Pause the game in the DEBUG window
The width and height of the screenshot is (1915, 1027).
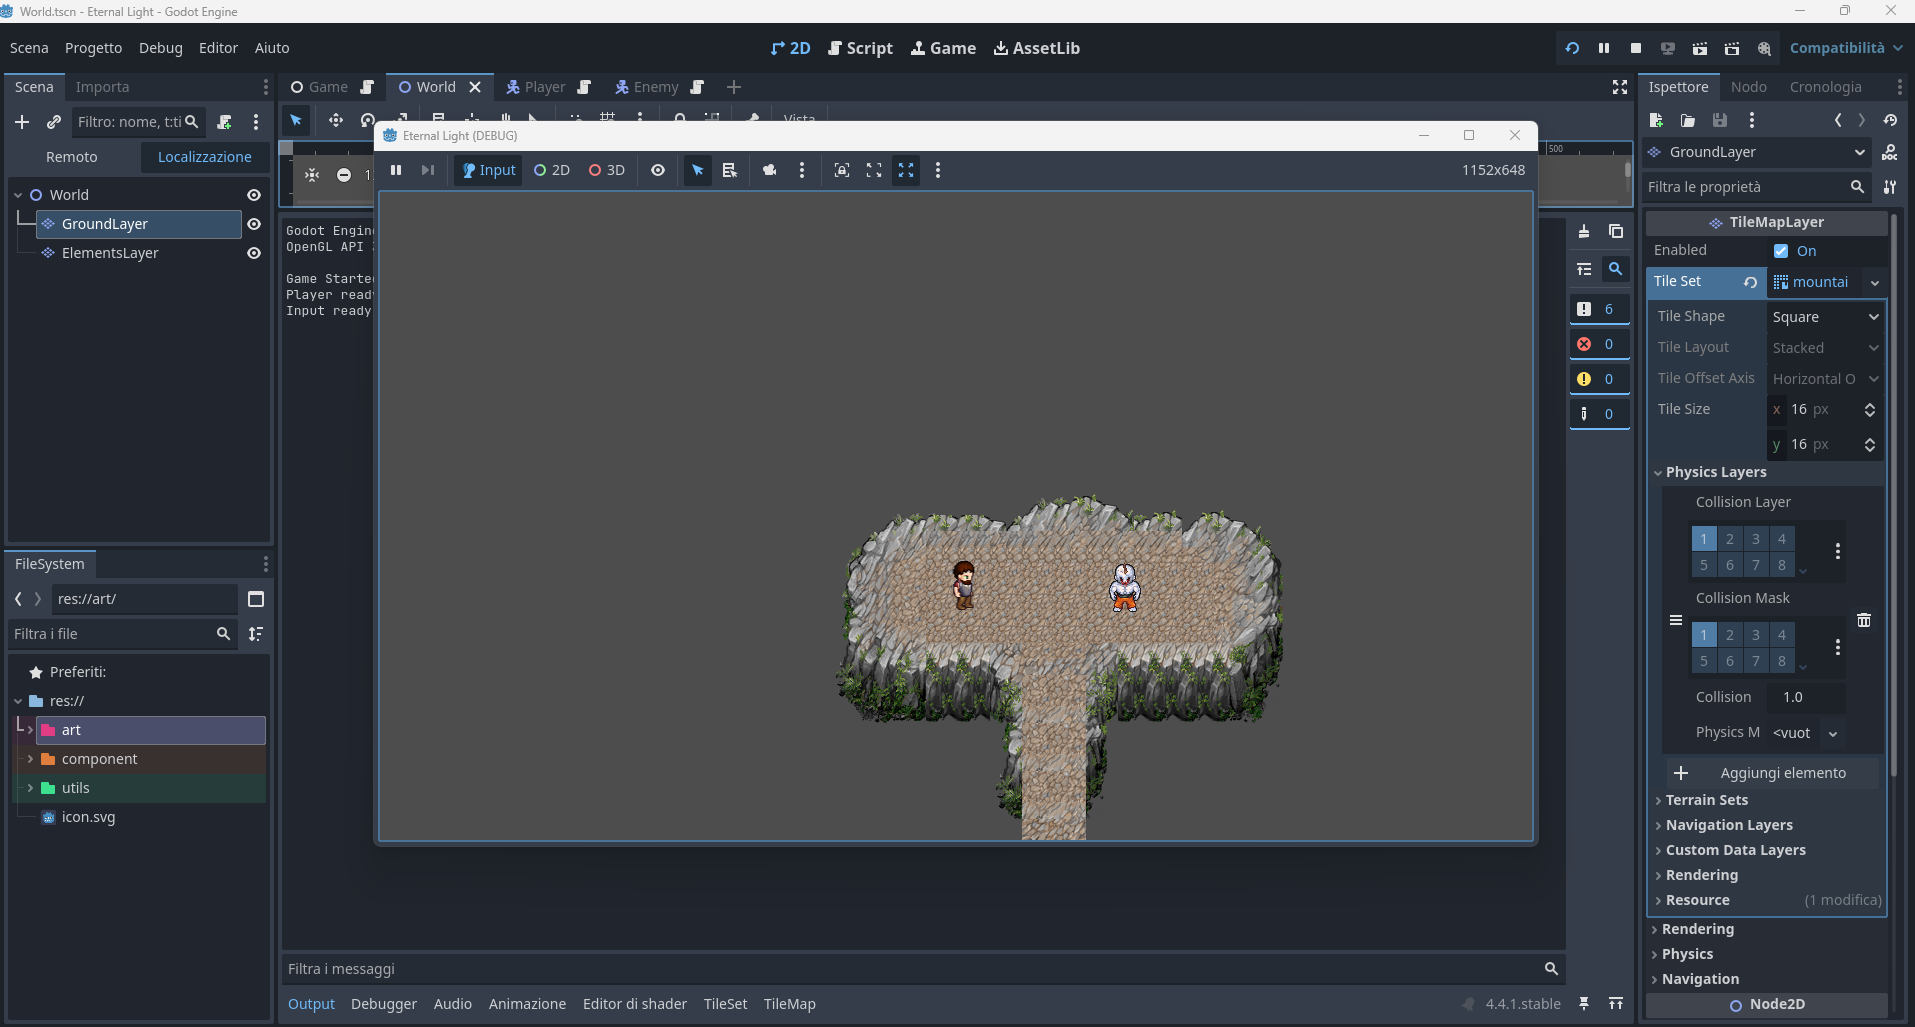tap(396, 170)
